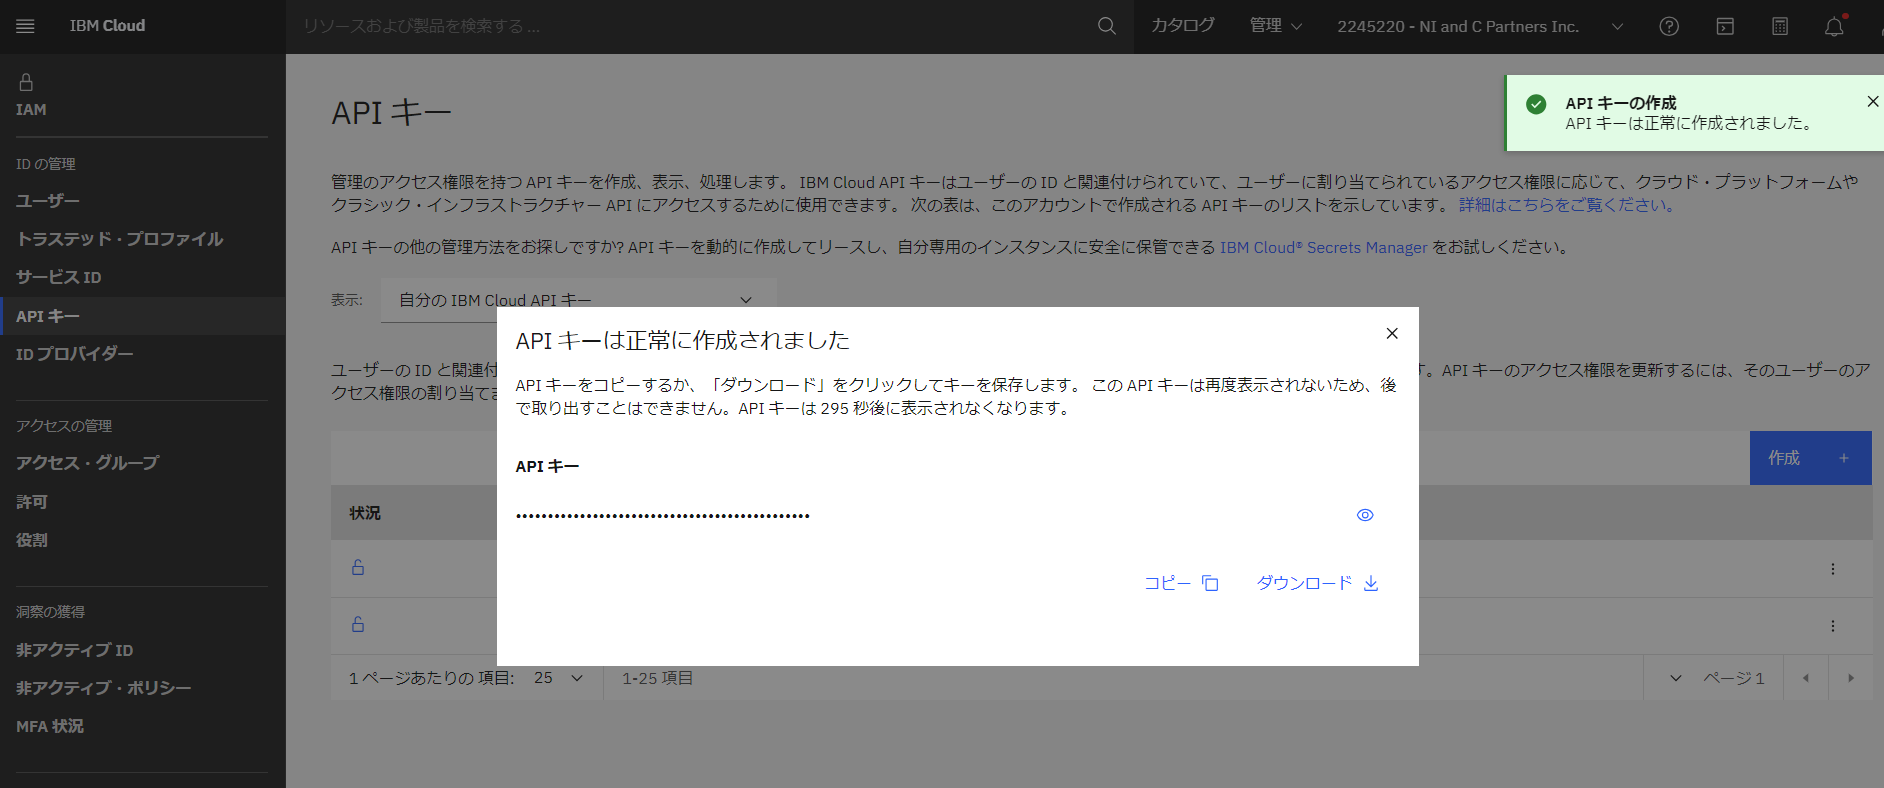Open the カタログ menu item

pos(1183,26)
